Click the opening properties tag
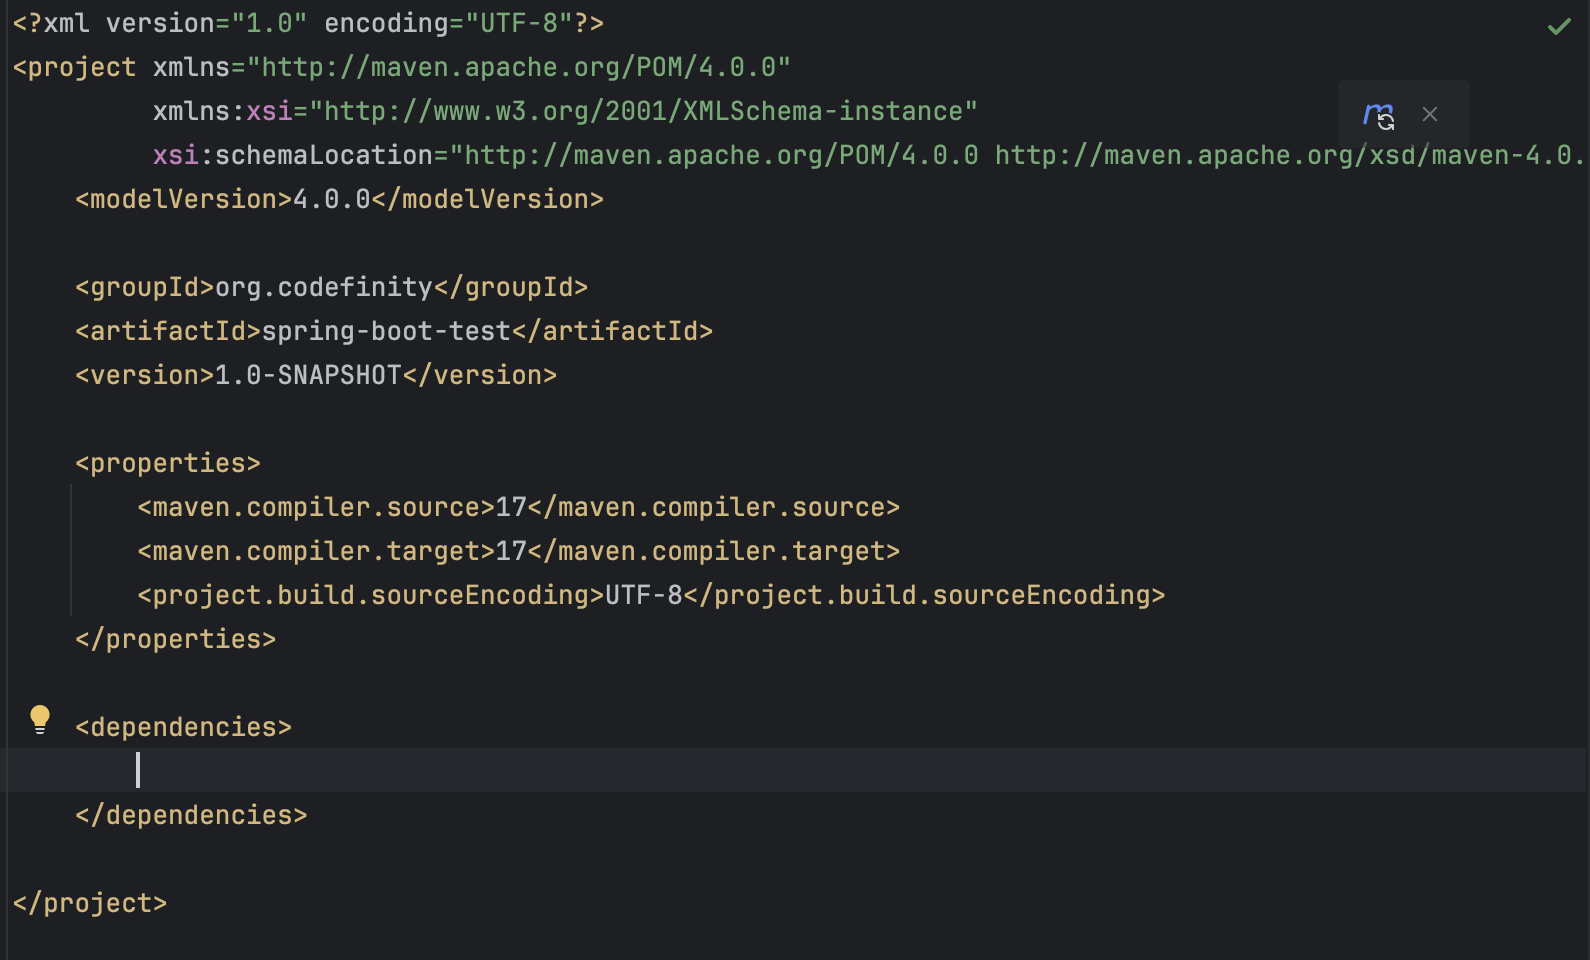The image size is (1590, 960). click(168, 463)
